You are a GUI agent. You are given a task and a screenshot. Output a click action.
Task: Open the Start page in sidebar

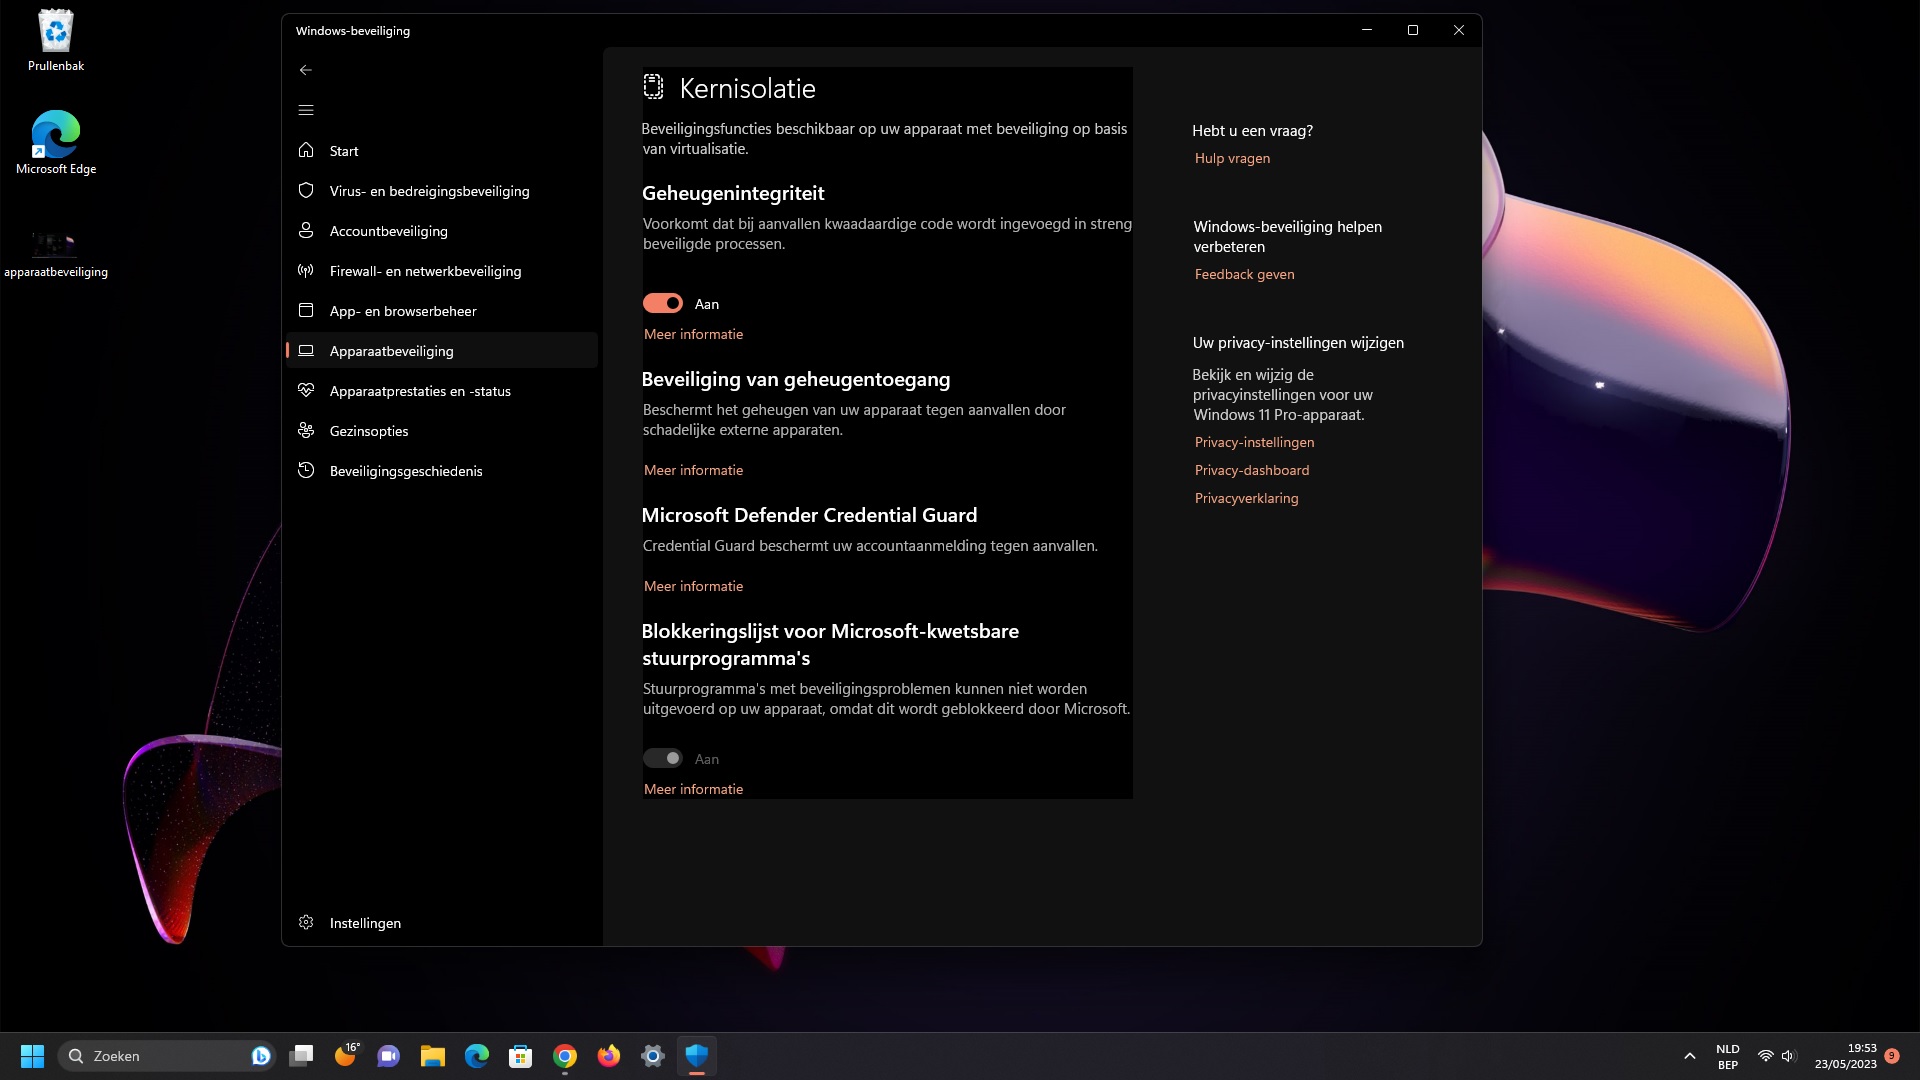441,151
